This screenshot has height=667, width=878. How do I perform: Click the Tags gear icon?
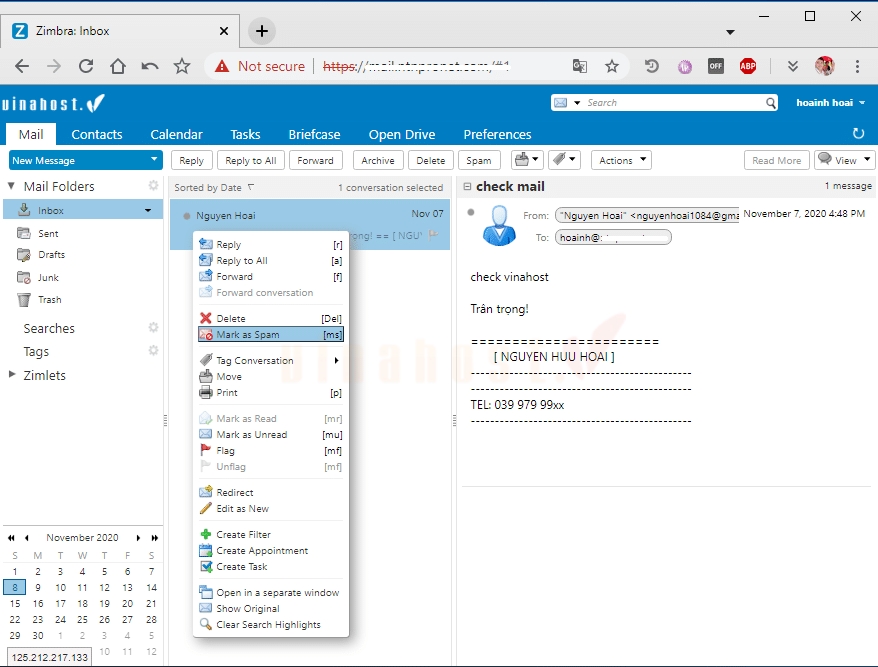tap(153, 351)
